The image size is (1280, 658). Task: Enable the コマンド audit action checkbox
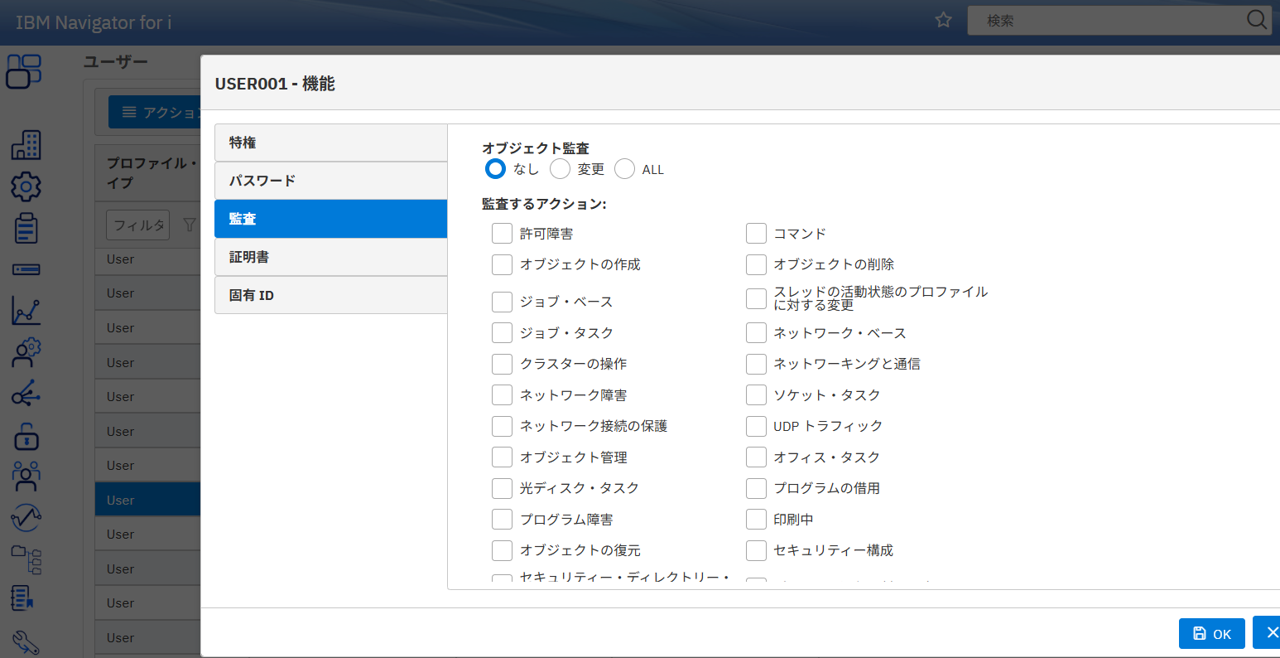point(756,234)
